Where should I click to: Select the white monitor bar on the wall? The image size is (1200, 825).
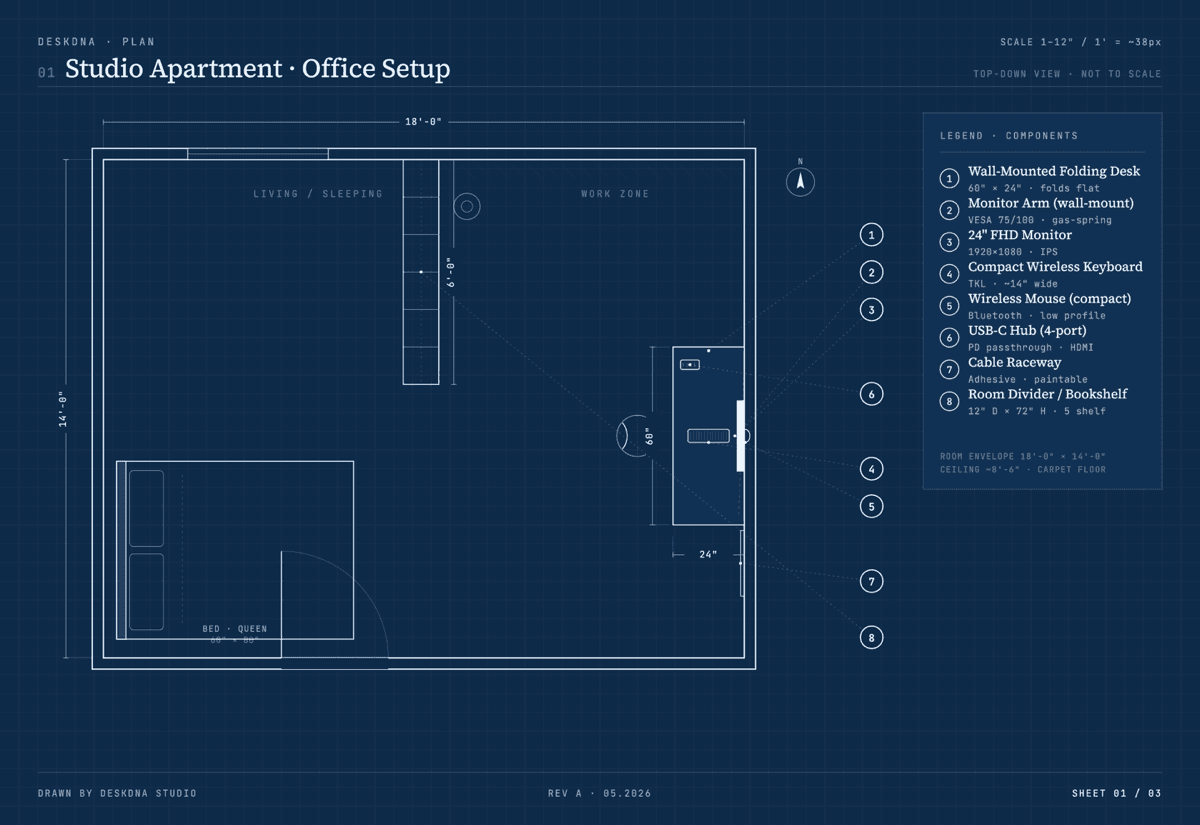pyautogui.click(x=741, y=436)
